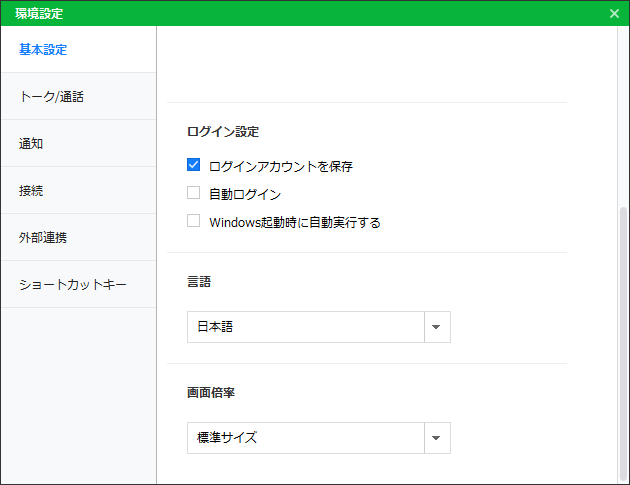Open the 標準サイズ screen scale combo box
630x485 pixels.
click(x=306, y=438)
